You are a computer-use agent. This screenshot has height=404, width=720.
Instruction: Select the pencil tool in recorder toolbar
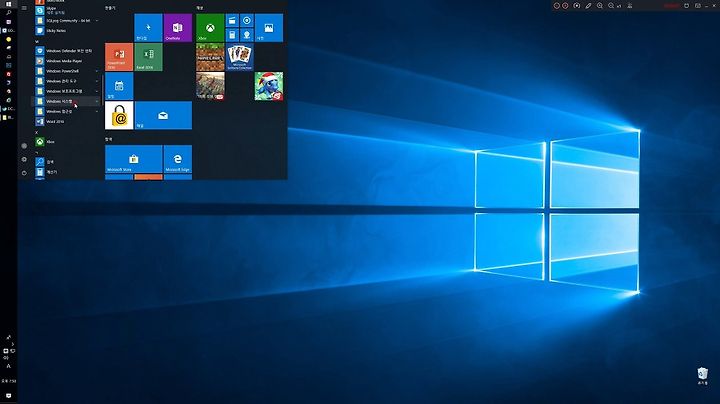pos(588,6)
